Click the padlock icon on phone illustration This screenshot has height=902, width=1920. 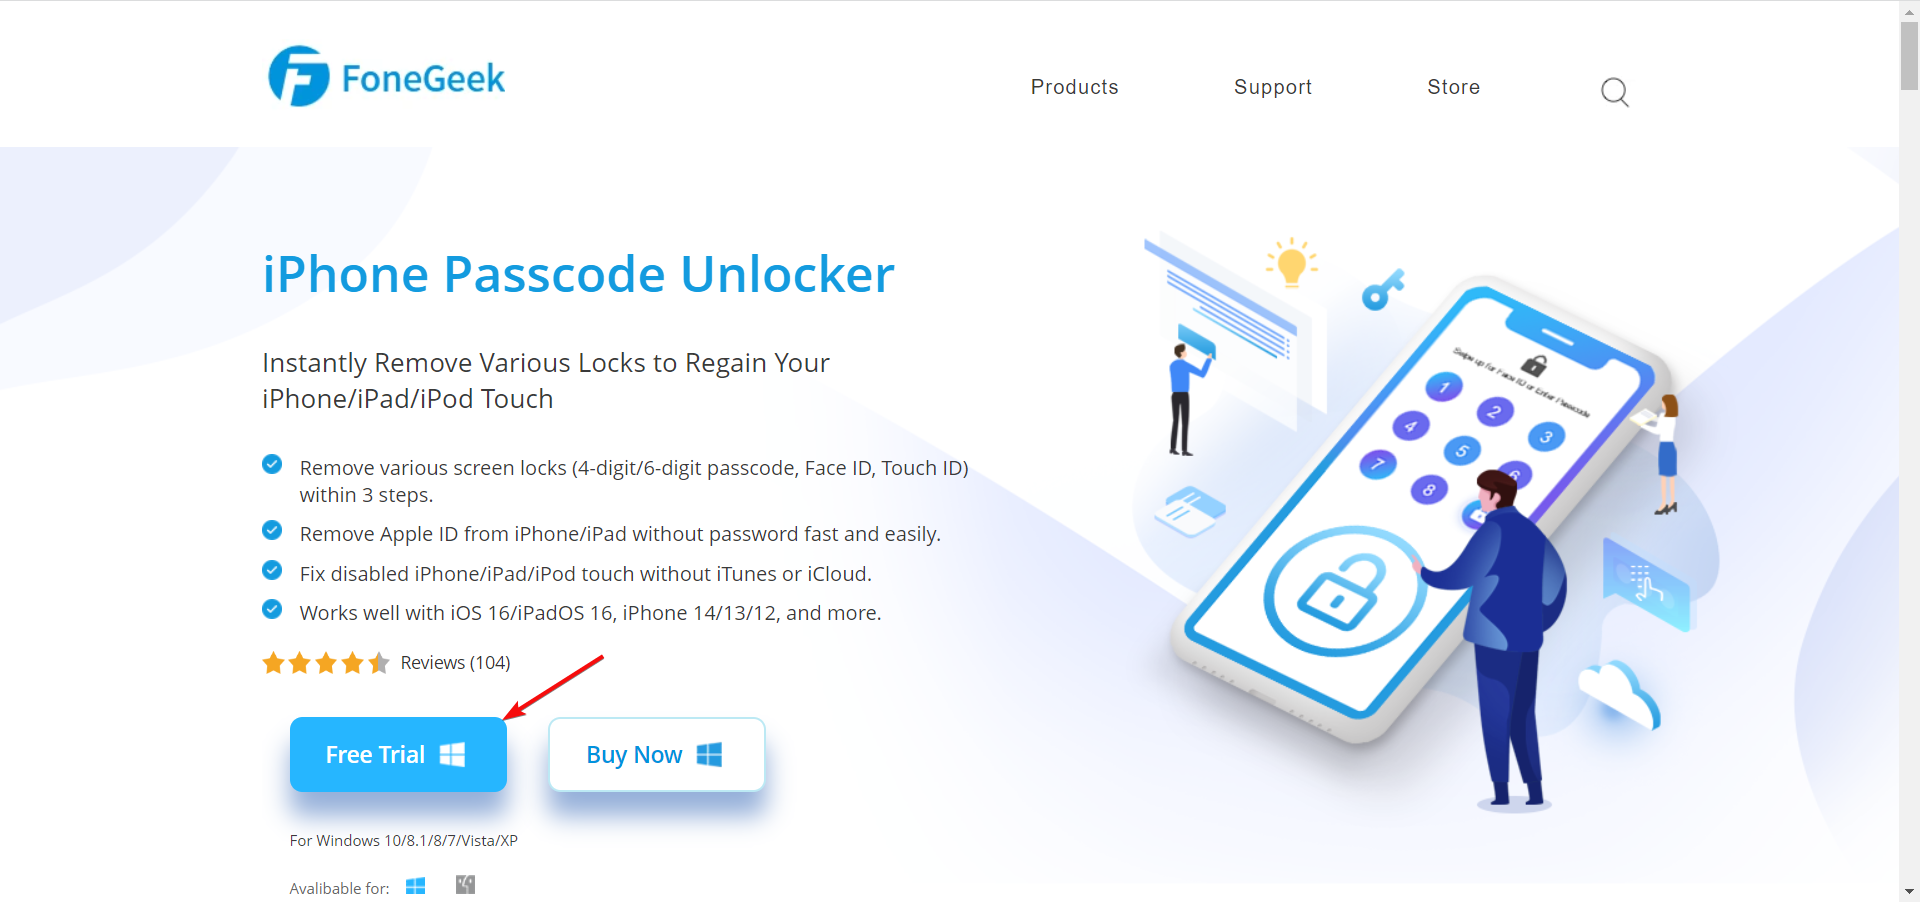[x=1342, y=592]
